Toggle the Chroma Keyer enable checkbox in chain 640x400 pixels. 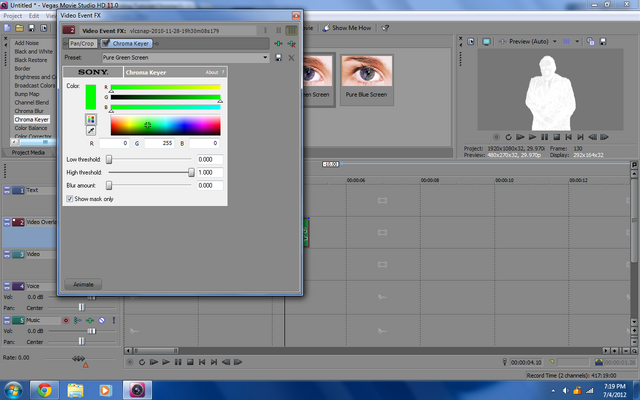[106, 43]
